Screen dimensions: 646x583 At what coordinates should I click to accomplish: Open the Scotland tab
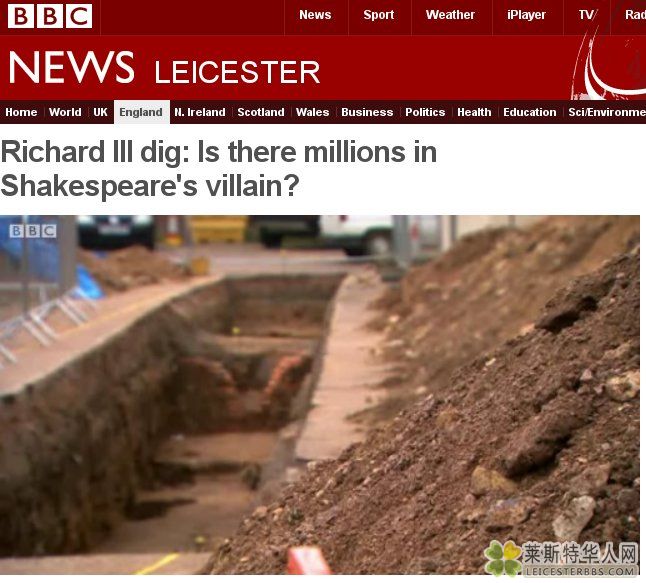(x=261, y=112)
